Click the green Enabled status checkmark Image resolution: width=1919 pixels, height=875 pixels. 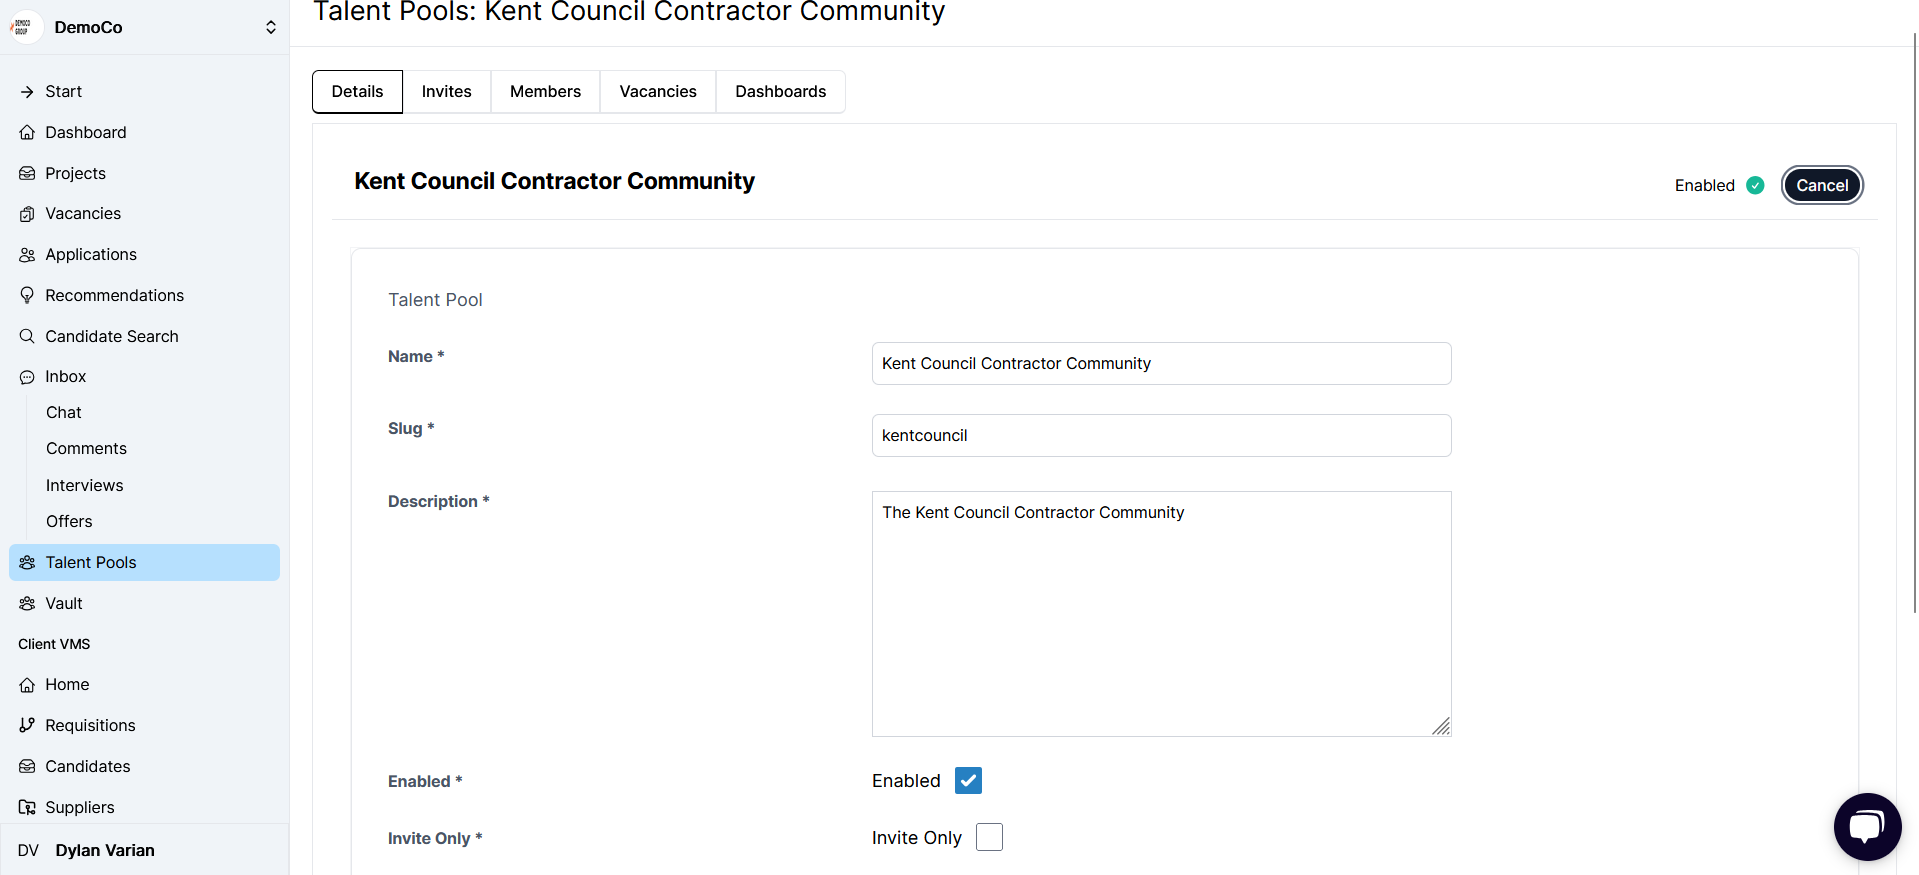pos(1755,185)
